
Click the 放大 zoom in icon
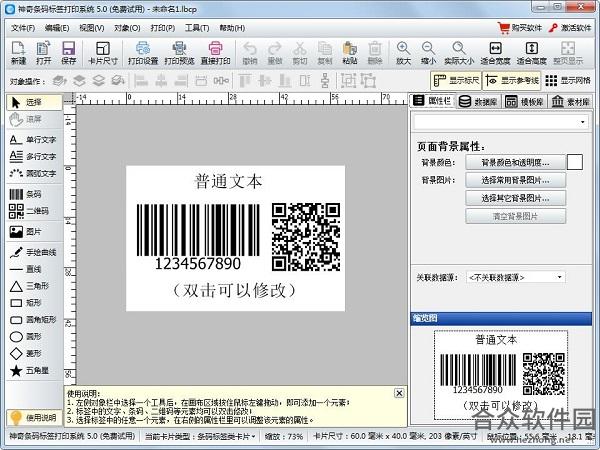(403, 53)
